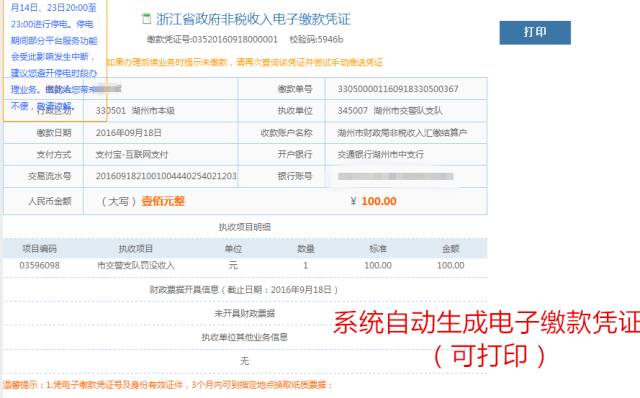Select the 未开具财政票据 status text
640x398 pixels.
coord(244,314)
